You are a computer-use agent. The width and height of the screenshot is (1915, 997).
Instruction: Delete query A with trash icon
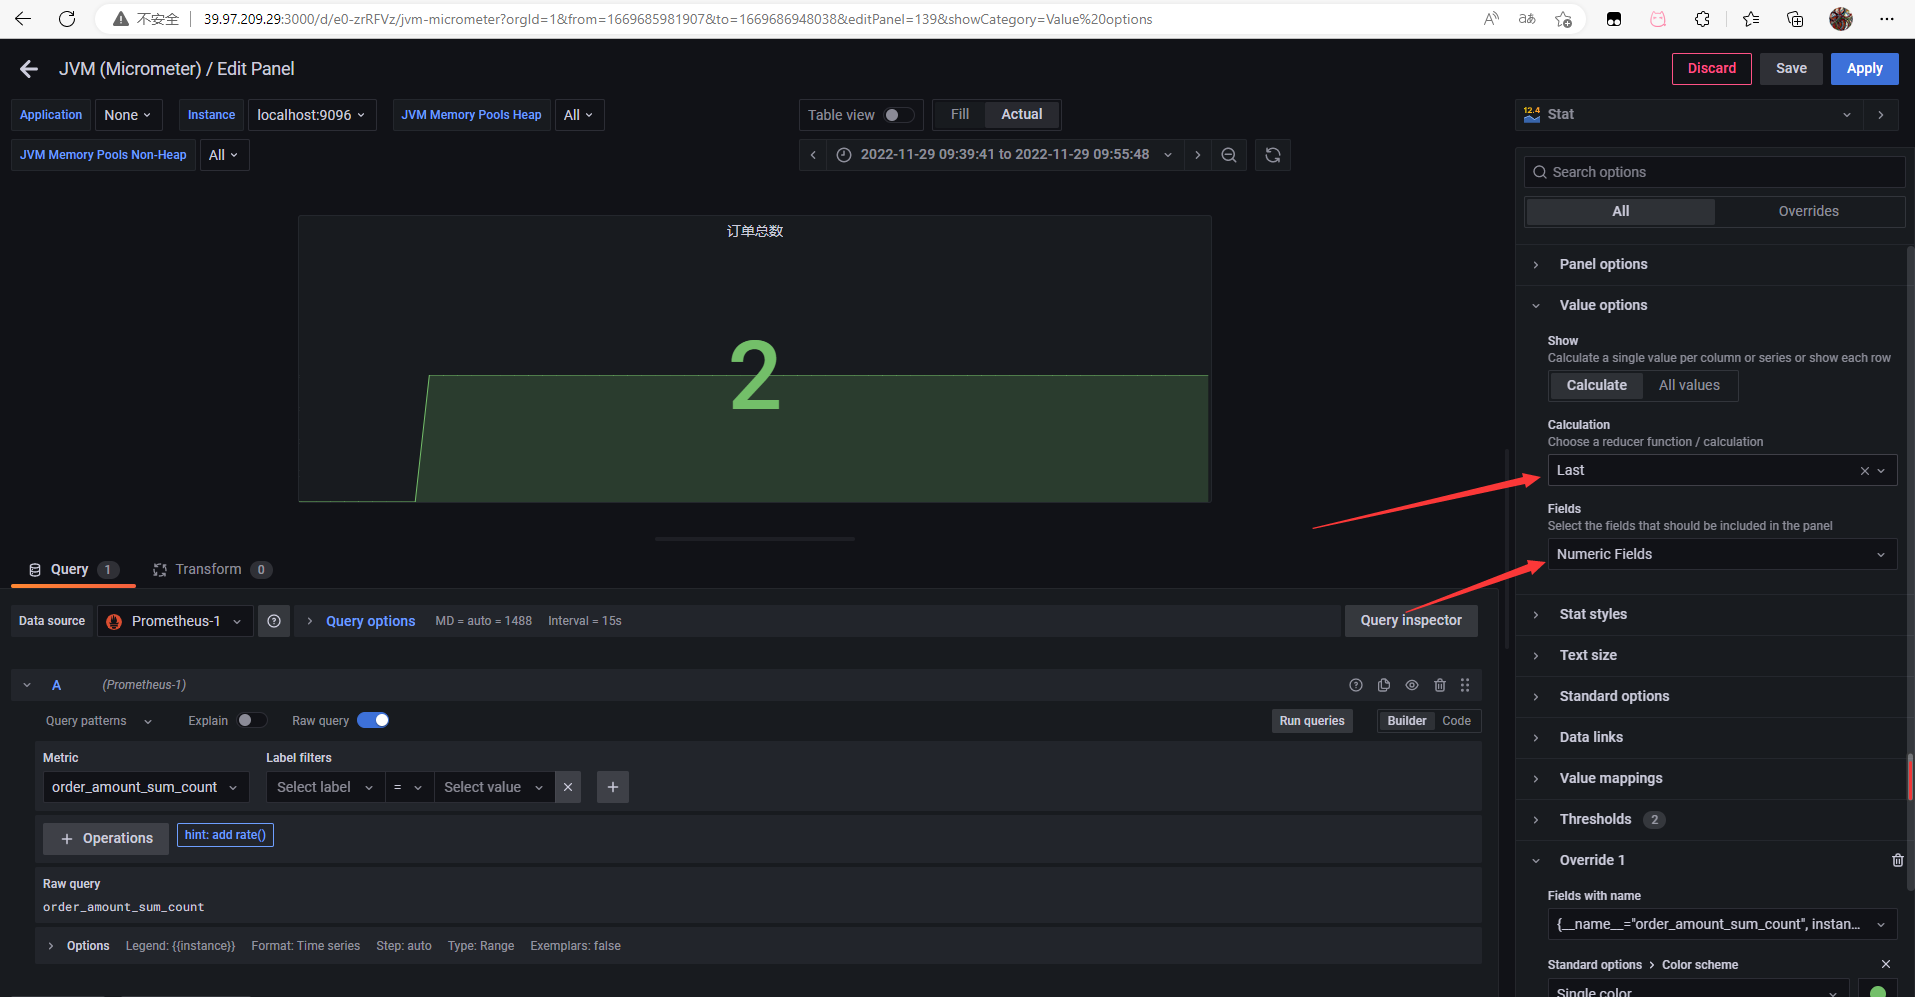point(1440,685)
